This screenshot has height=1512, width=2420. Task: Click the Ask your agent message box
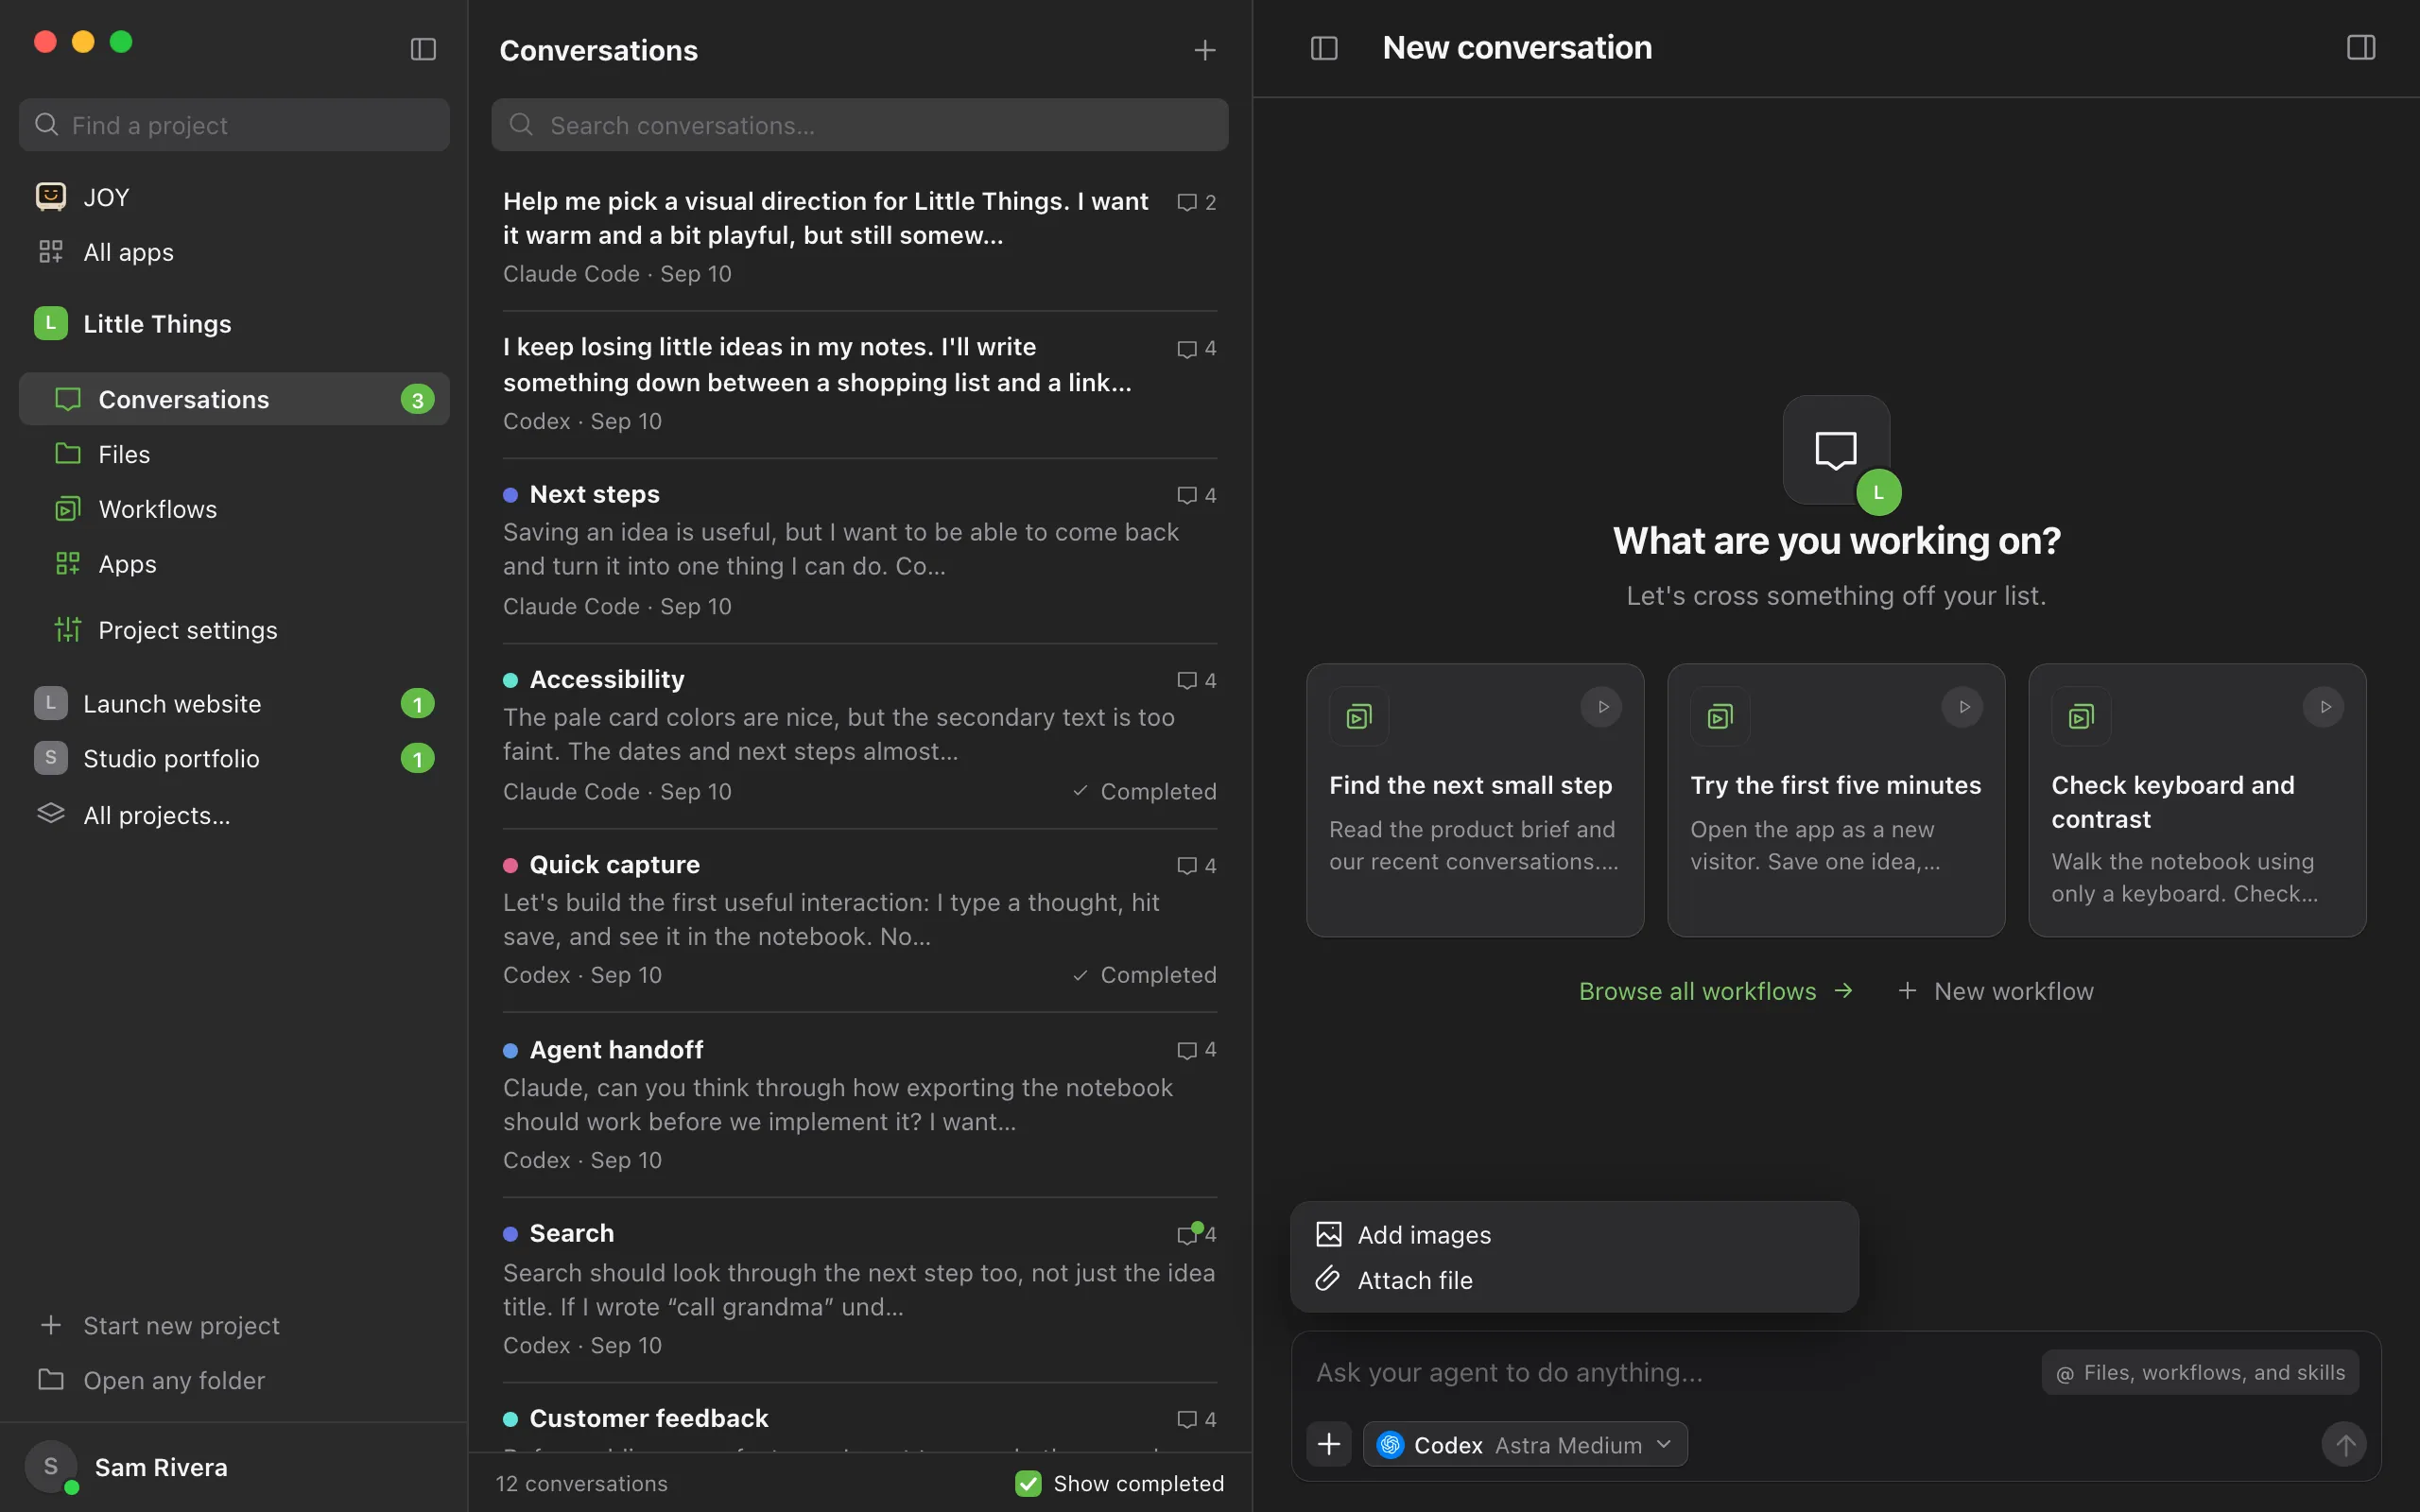pos(1670,1373)
